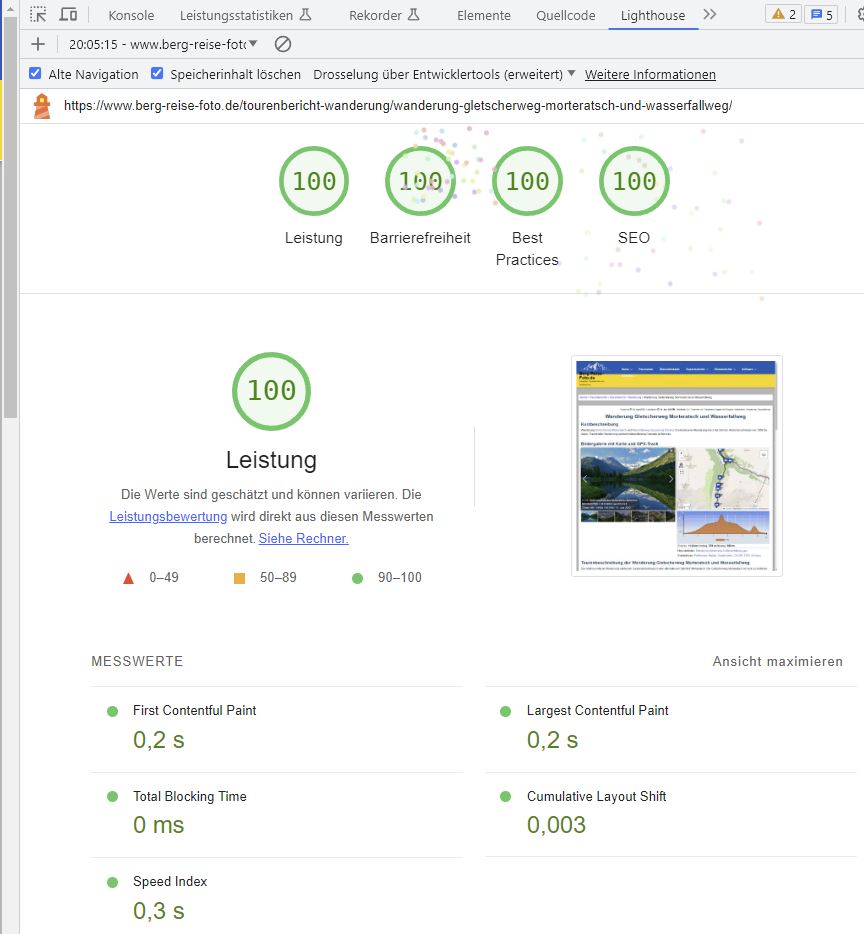Jump to SEO score gauge
The image size is (864, 934).
tap(634, 181)
